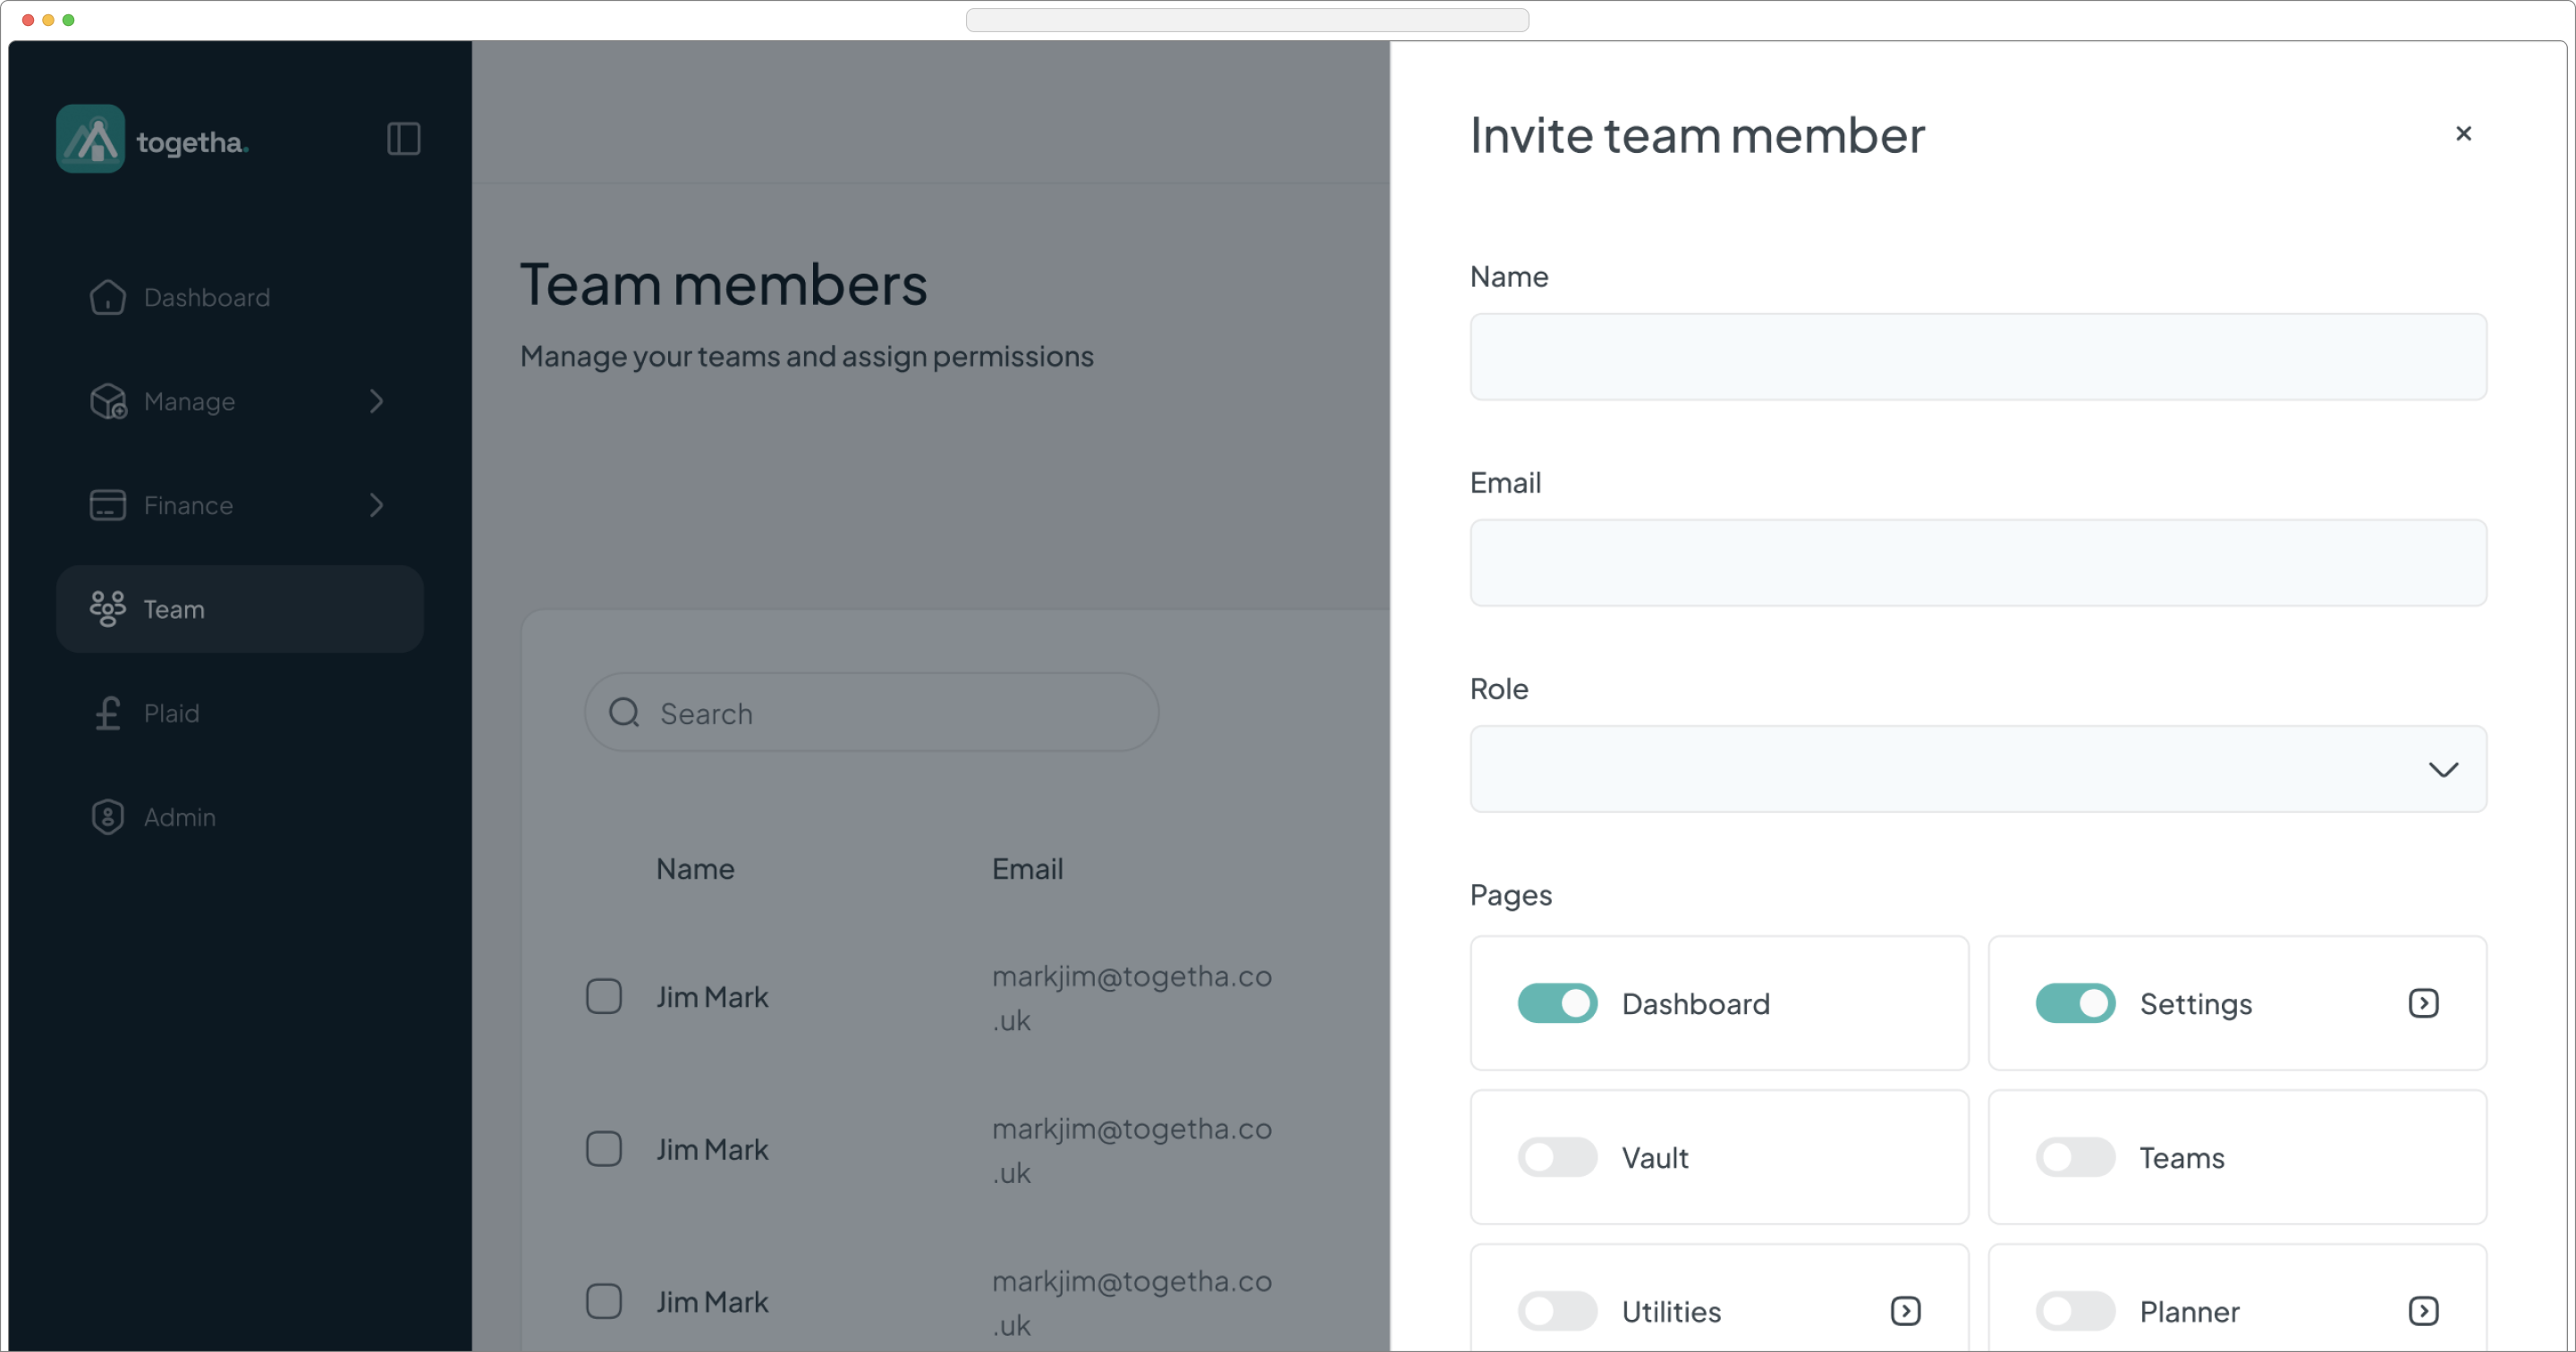Click the Manage box icon in sidebar
This screenshot has height=1352, width=2576.
point(108,401)
